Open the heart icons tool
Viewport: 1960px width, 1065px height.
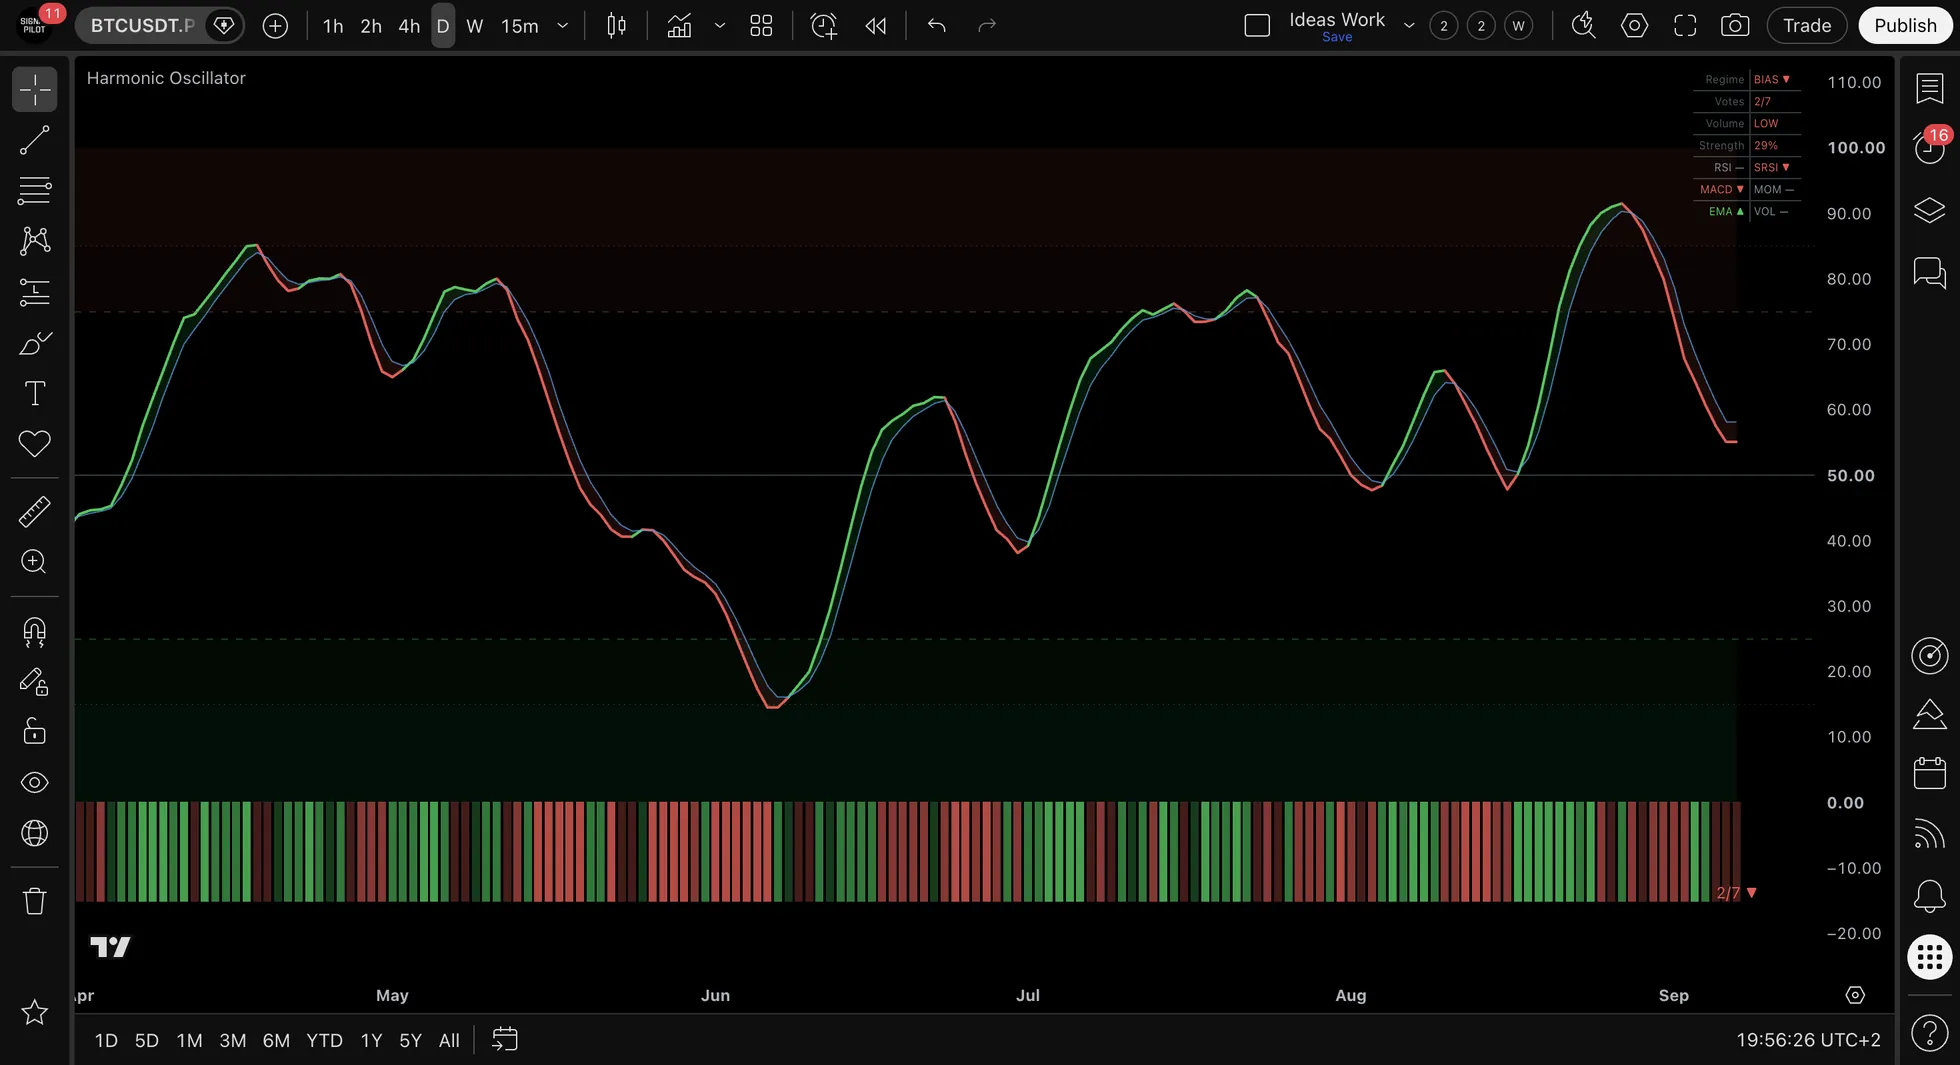35,443
